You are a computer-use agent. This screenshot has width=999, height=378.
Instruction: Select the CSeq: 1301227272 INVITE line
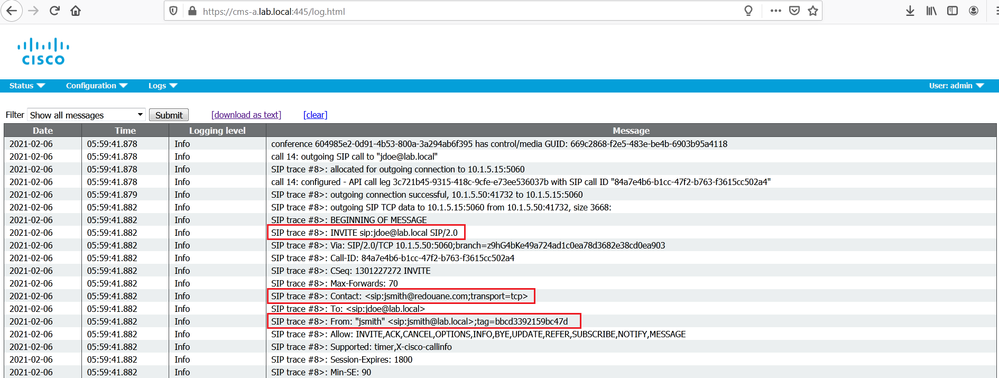(351, 271)
